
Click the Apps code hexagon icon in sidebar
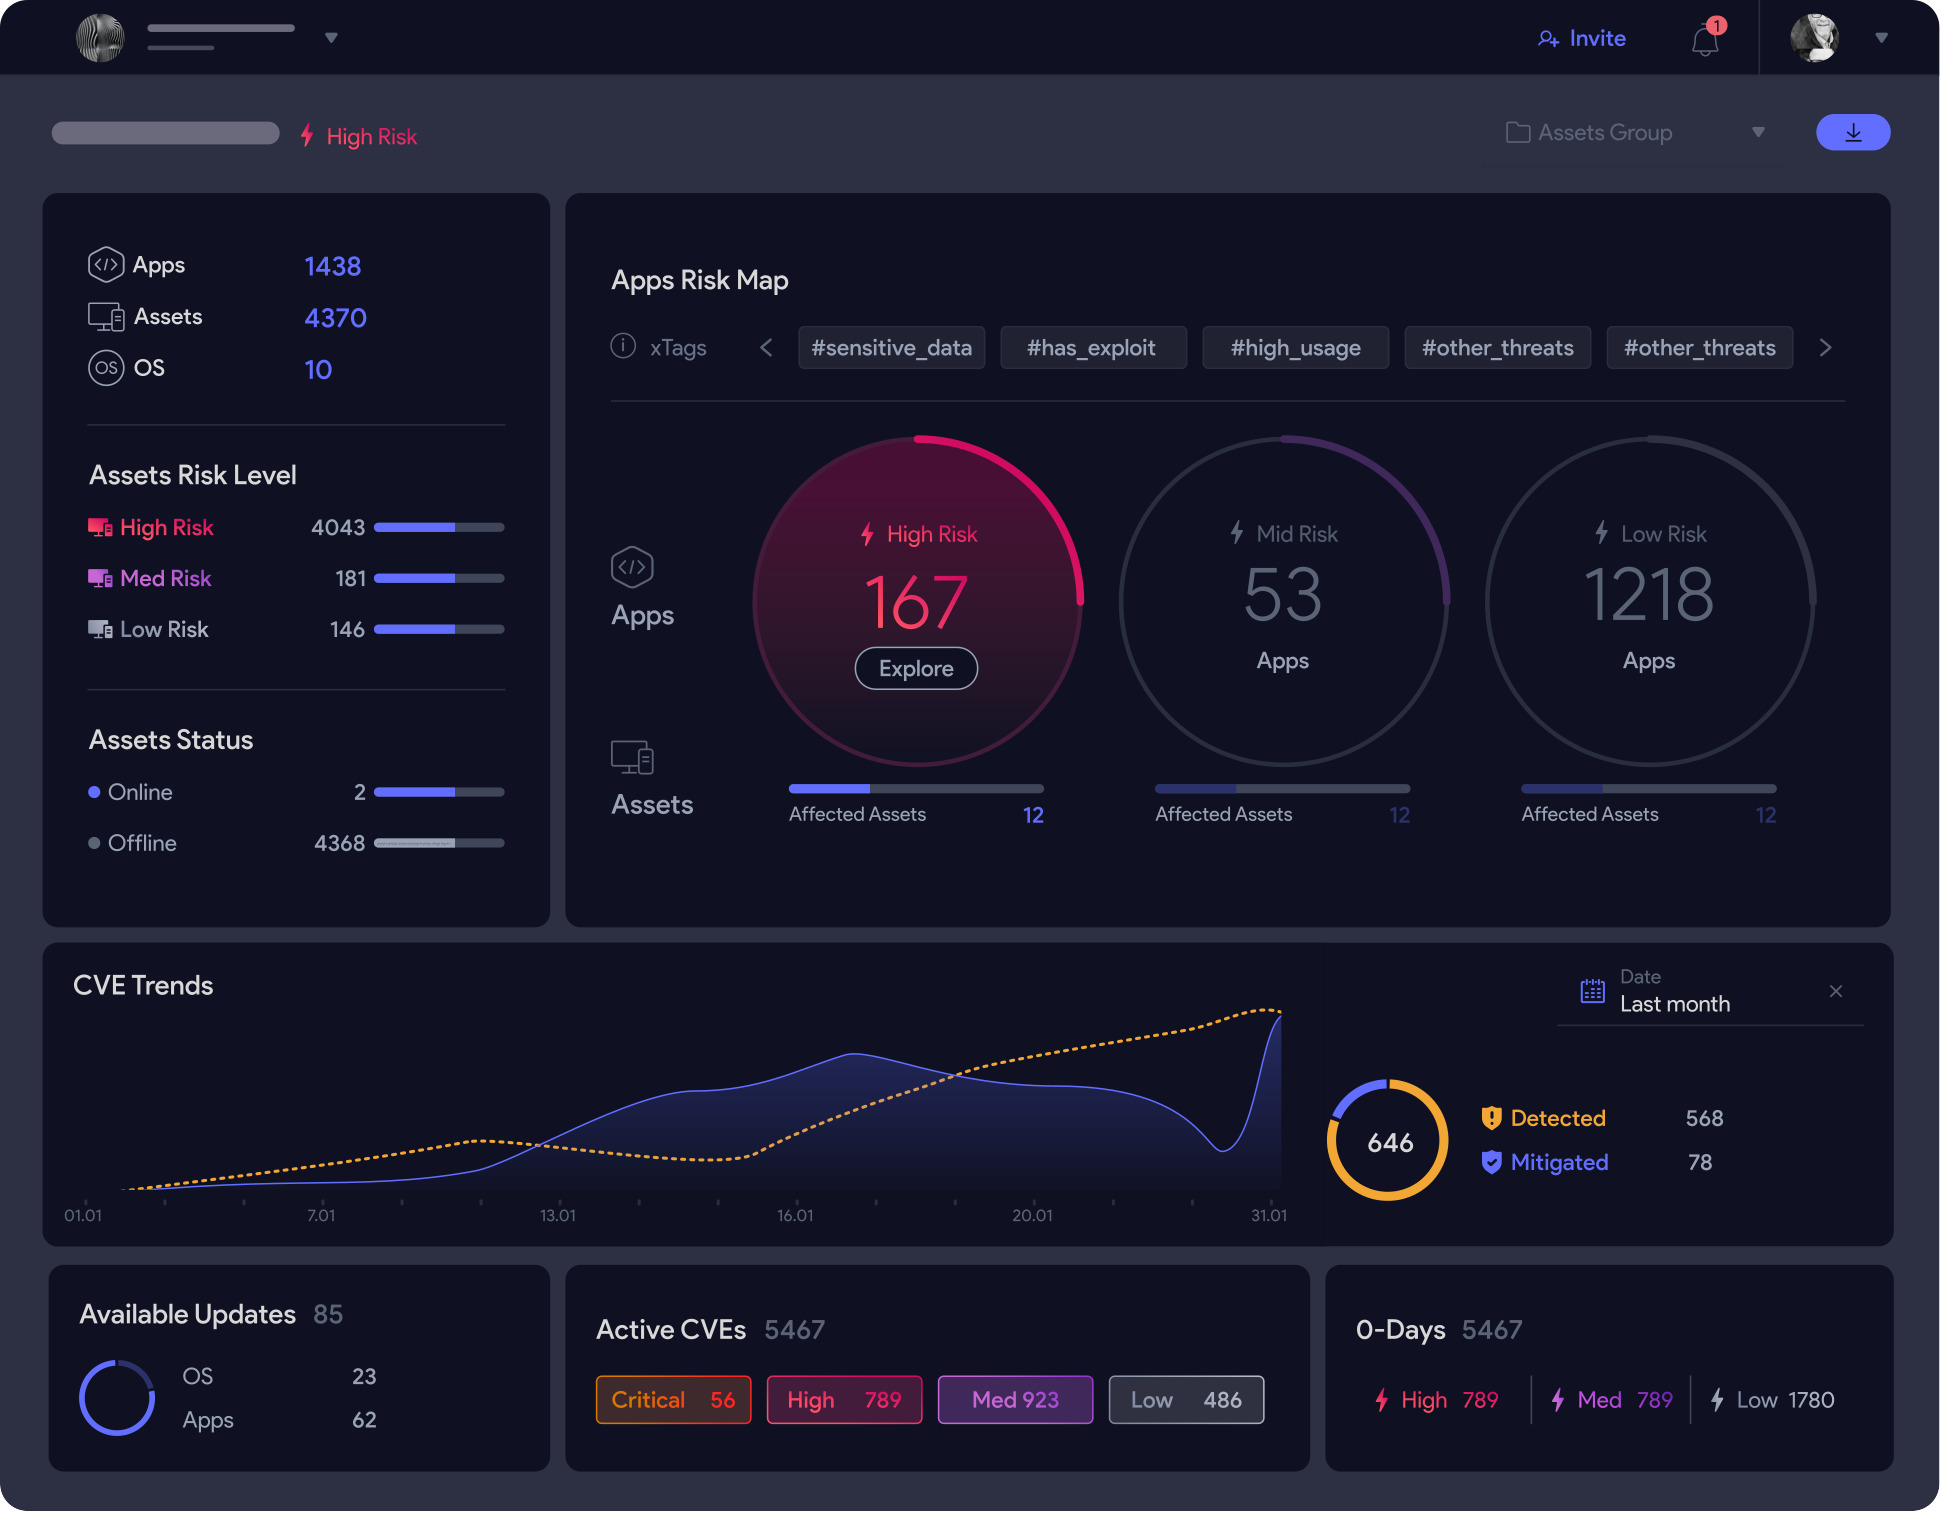(x=106, y=265)
